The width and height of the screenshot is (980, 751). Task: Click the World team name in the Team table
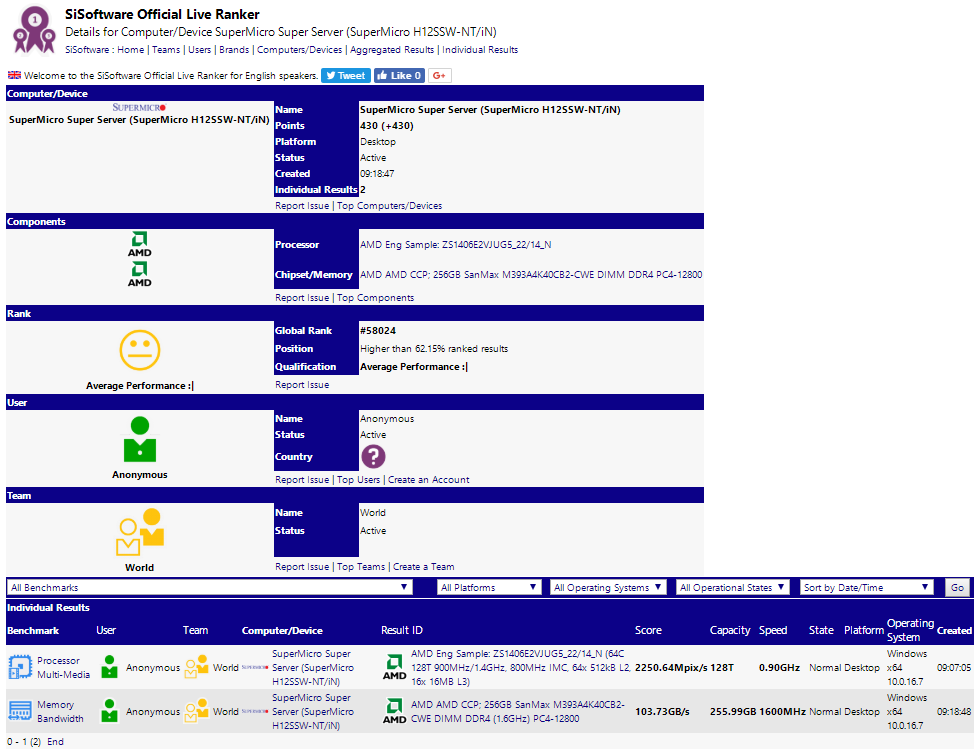(x=372, y=512)
